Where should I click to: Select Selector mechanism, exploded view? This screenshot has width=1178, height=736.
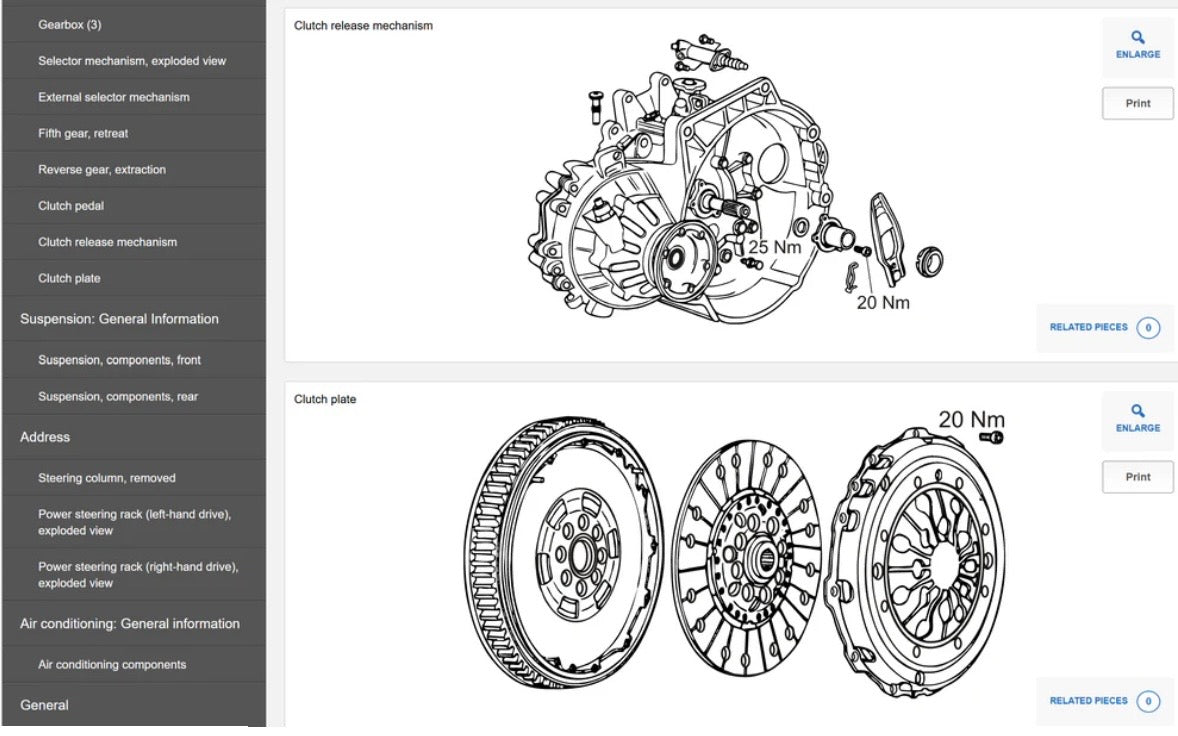[134, 61]
